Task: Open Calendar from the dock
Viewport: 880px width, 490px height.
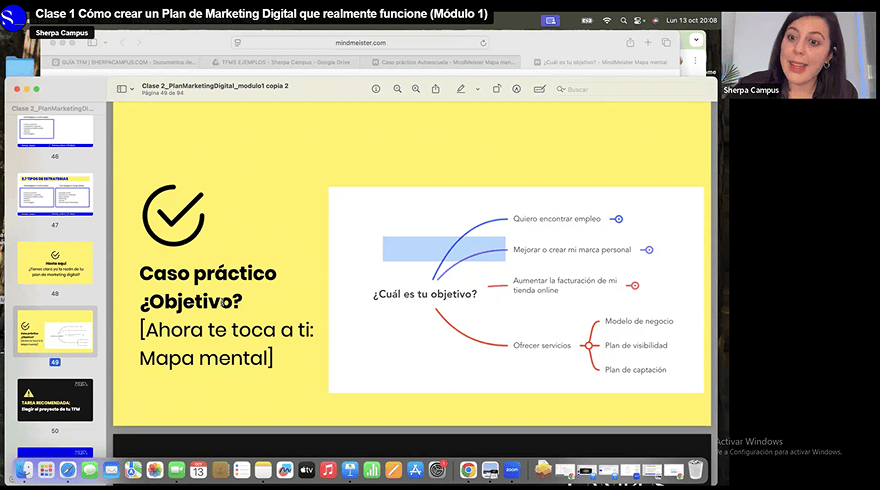Action: 198,470
